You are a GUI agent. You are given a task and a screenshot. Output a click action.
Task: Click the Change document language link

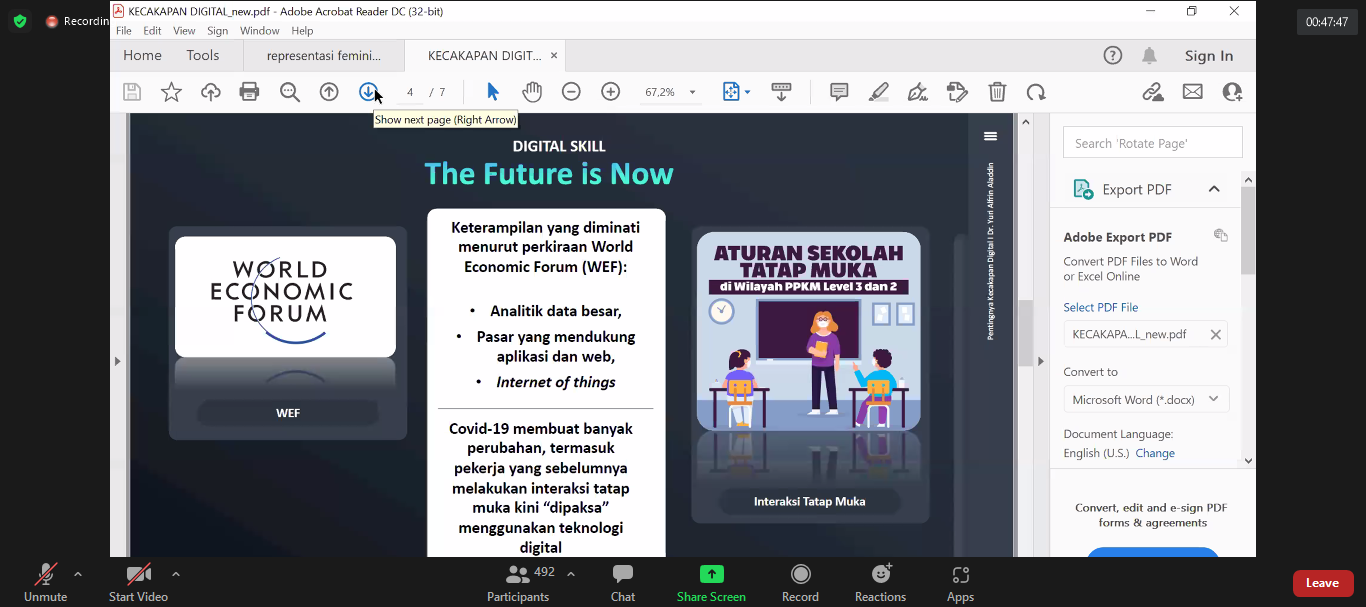point(1155,453)
